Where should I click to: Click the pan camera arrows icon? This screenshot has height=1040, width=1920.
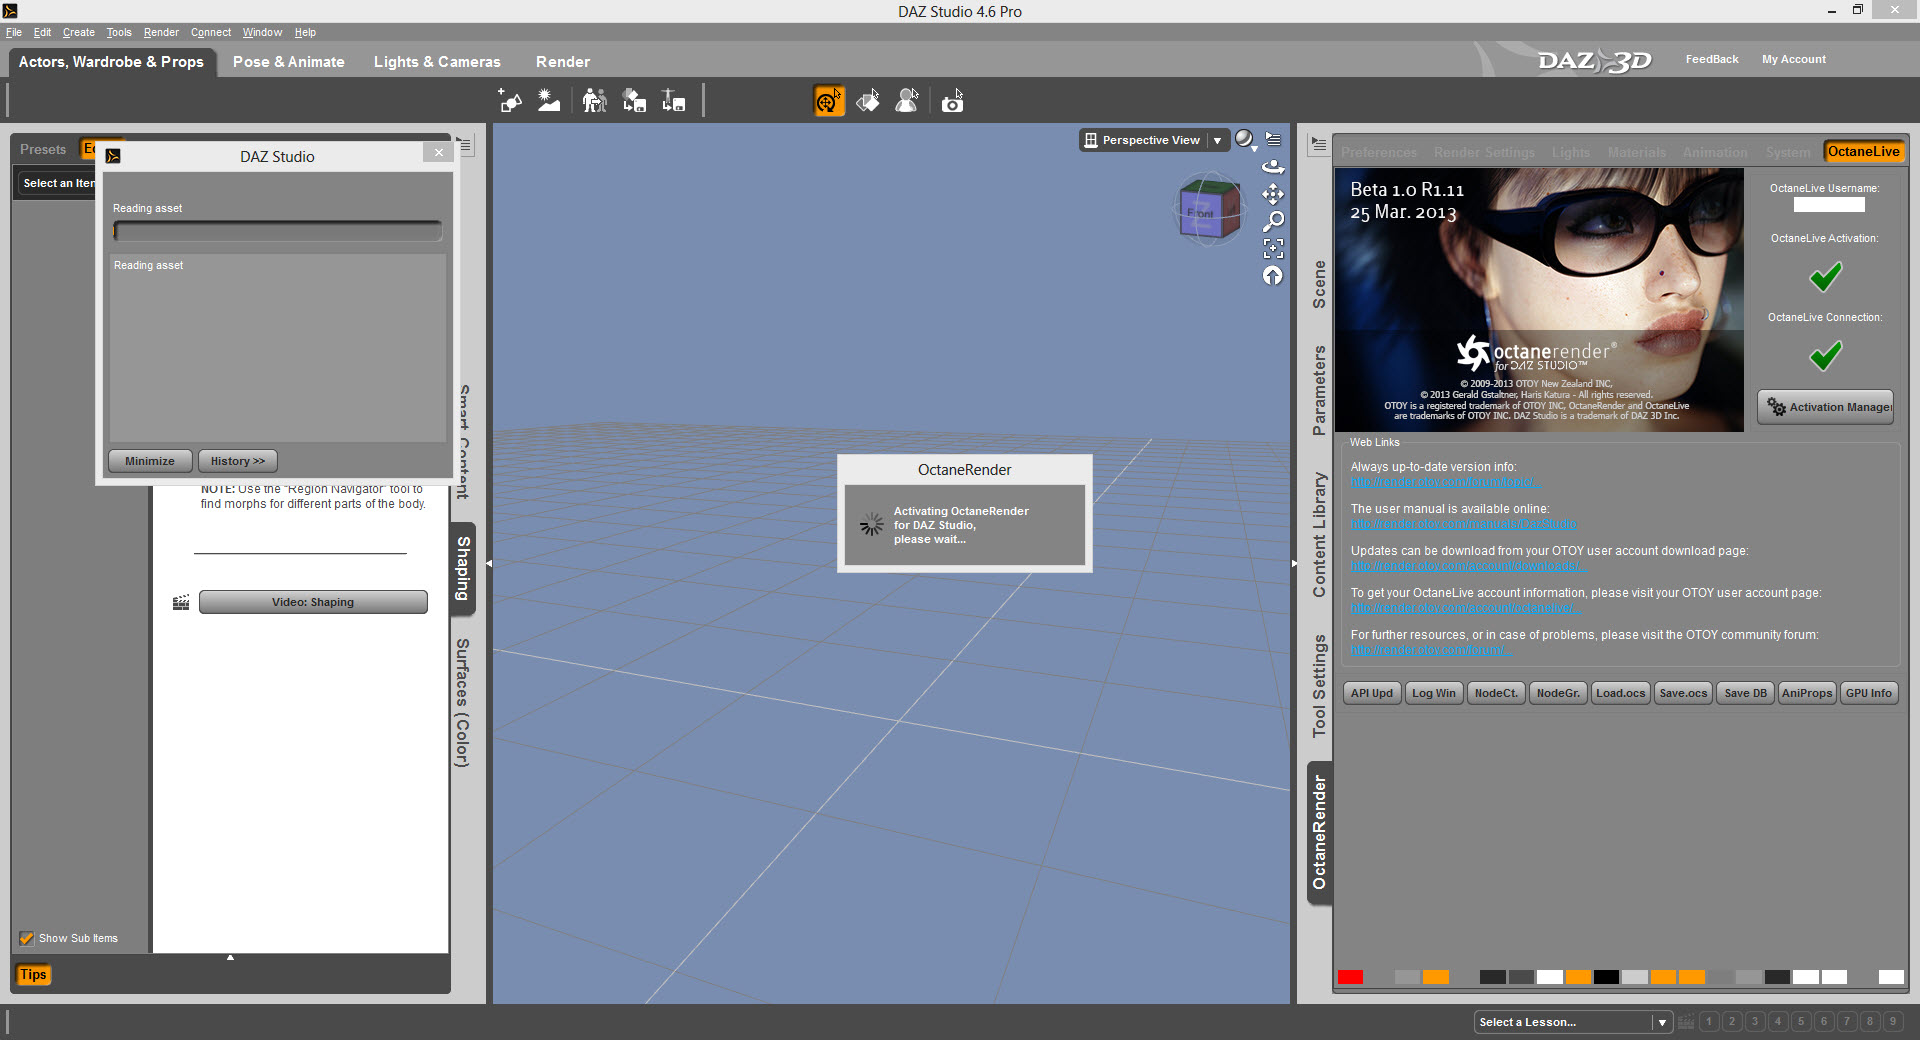1273,194
